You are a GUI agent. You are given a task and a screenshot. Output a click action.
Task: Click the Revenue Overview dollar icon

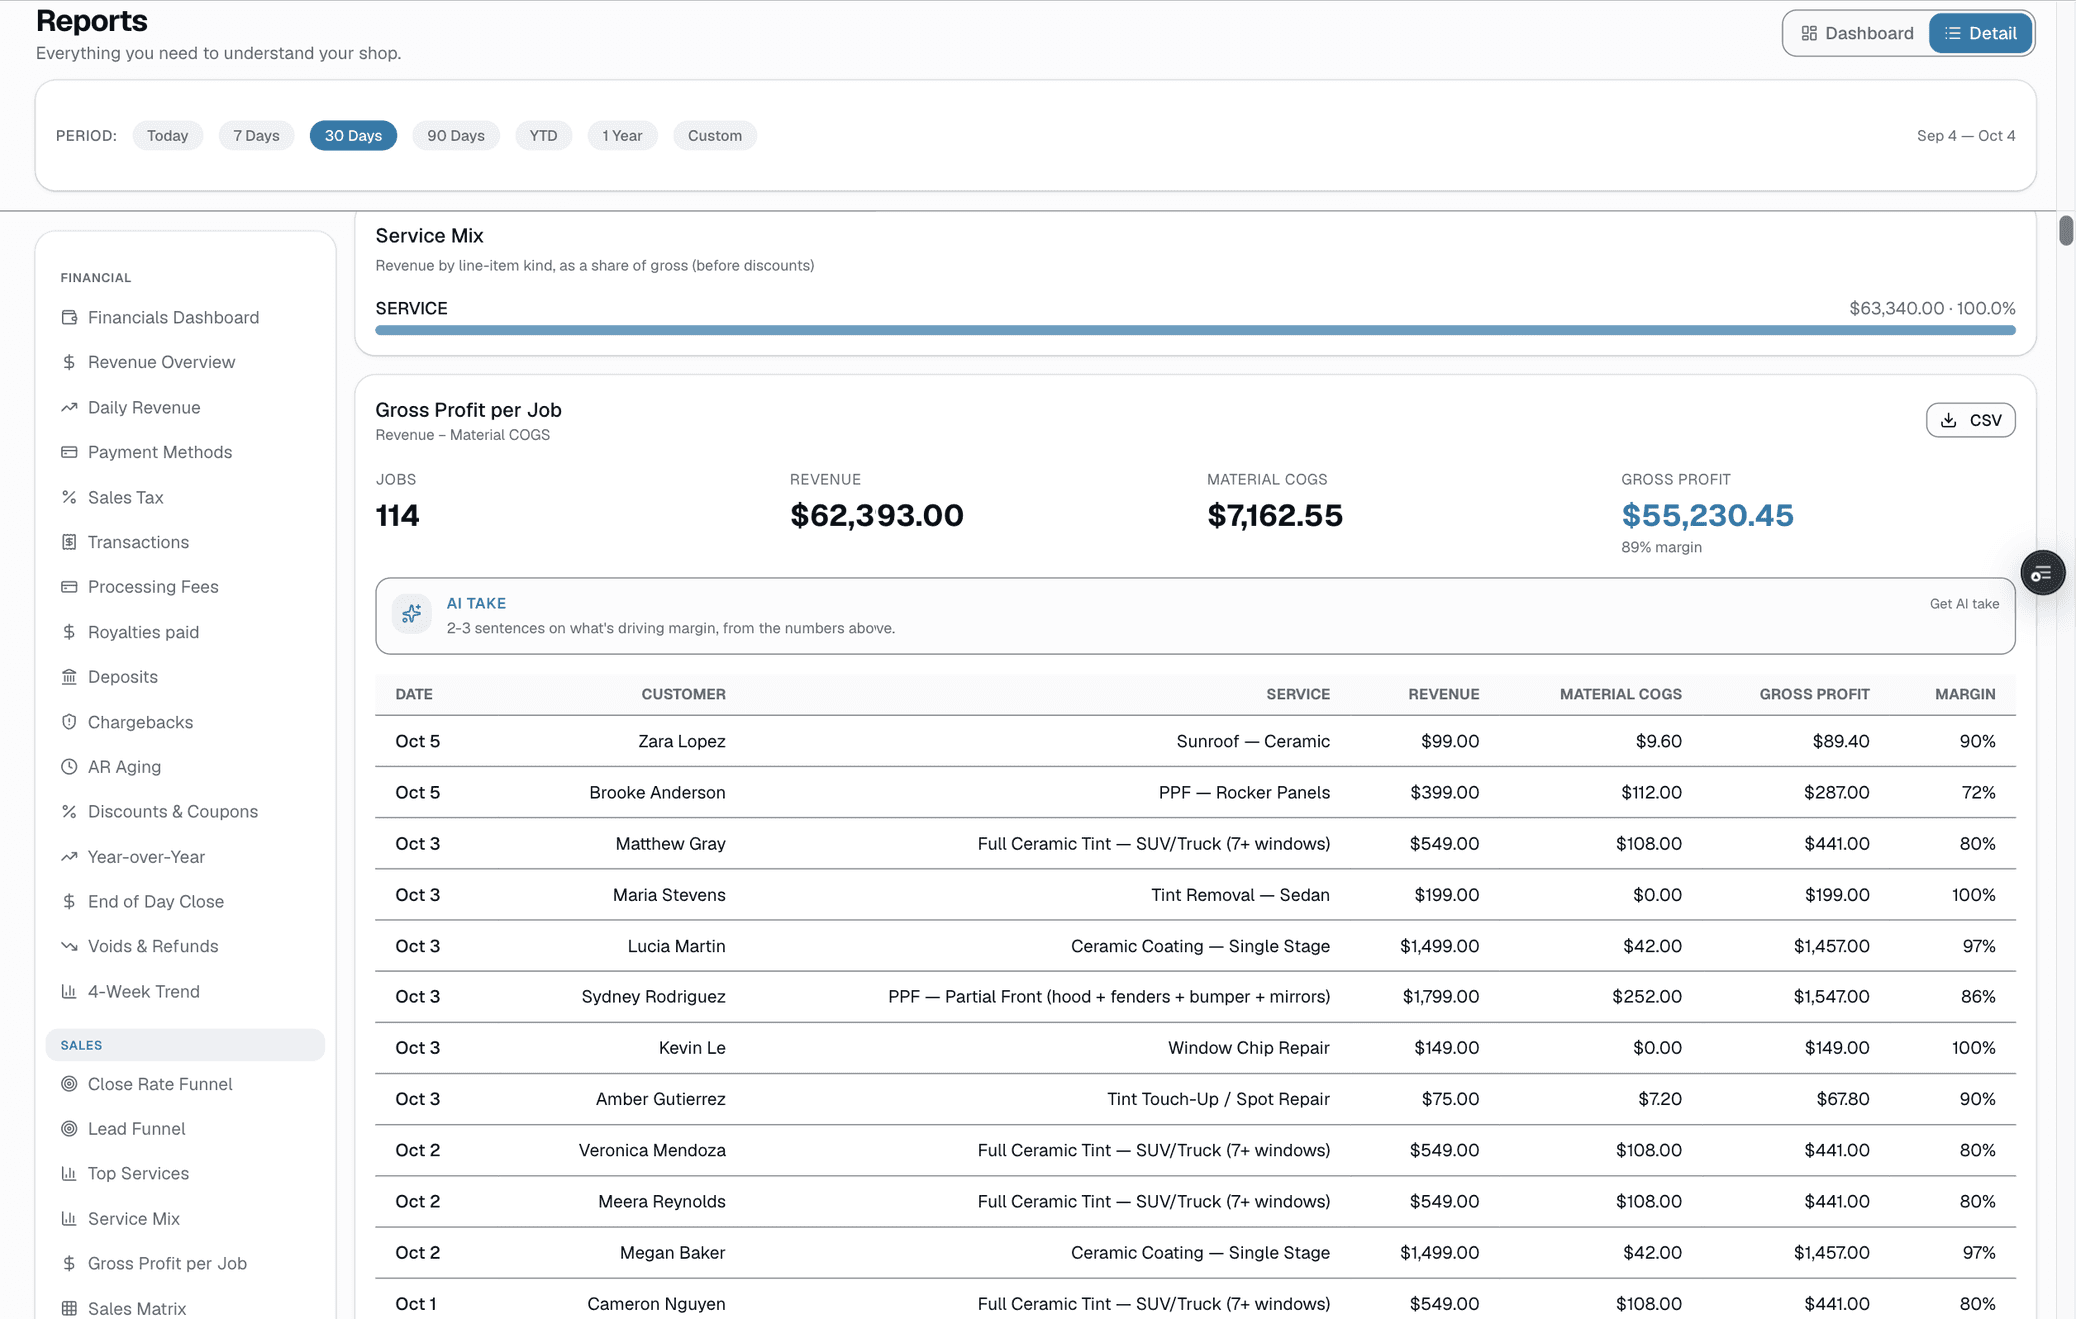coord(69,362)
